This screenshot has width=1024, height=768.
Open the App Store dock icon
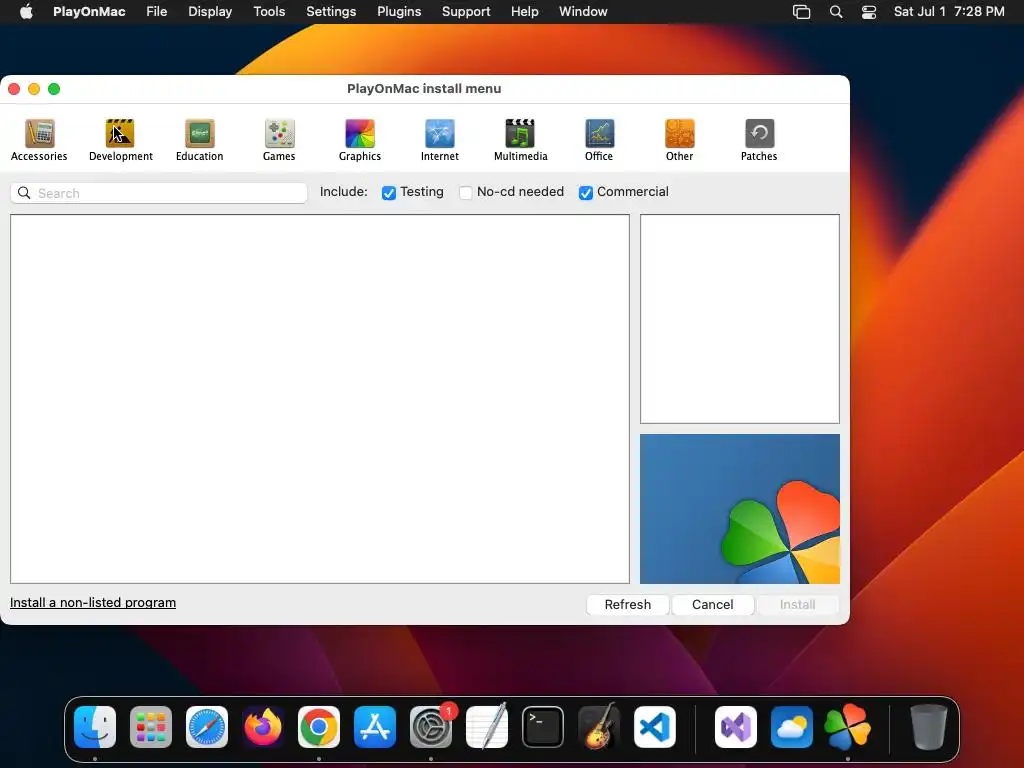[375, 727]
